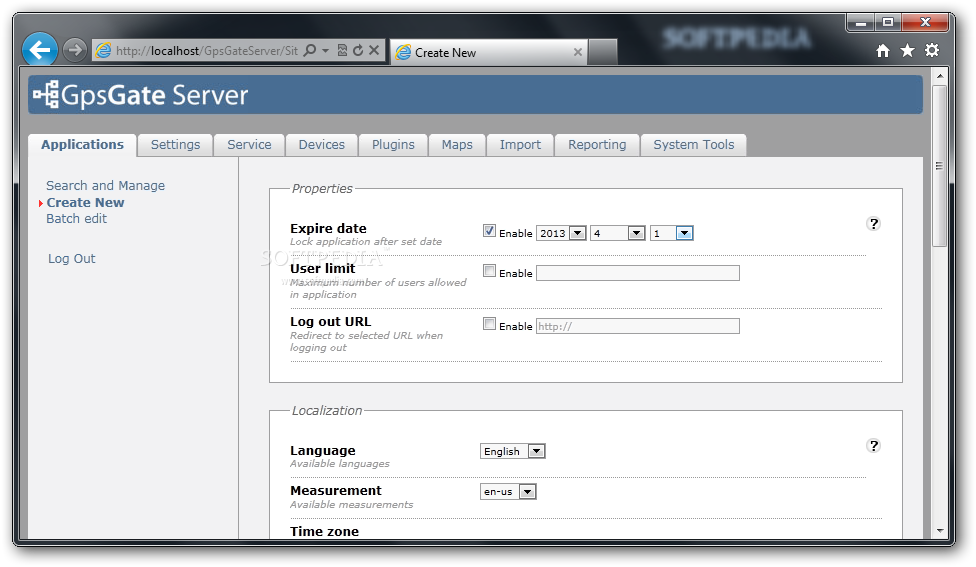The height and width of the screenshot is (567, 976).
Task: Switch to the Plugins tab
Action: (393, 144)
